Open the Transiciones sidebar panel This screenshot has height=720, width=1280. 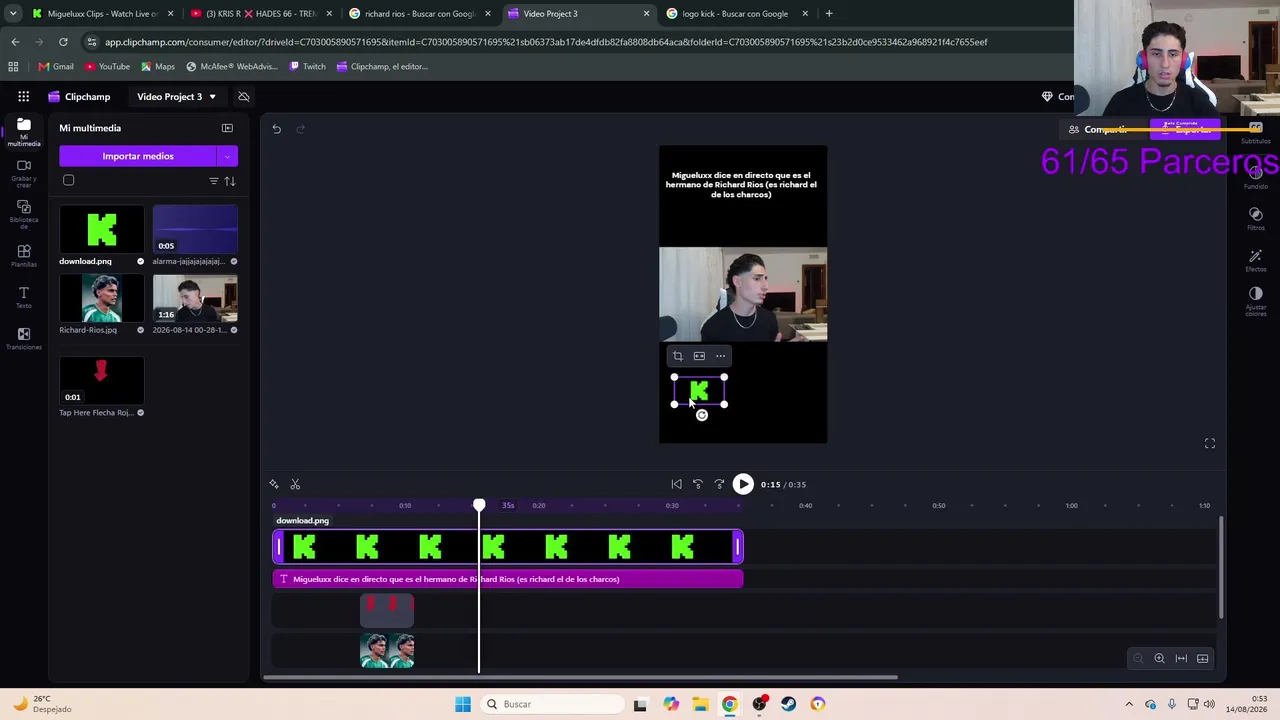24,339
